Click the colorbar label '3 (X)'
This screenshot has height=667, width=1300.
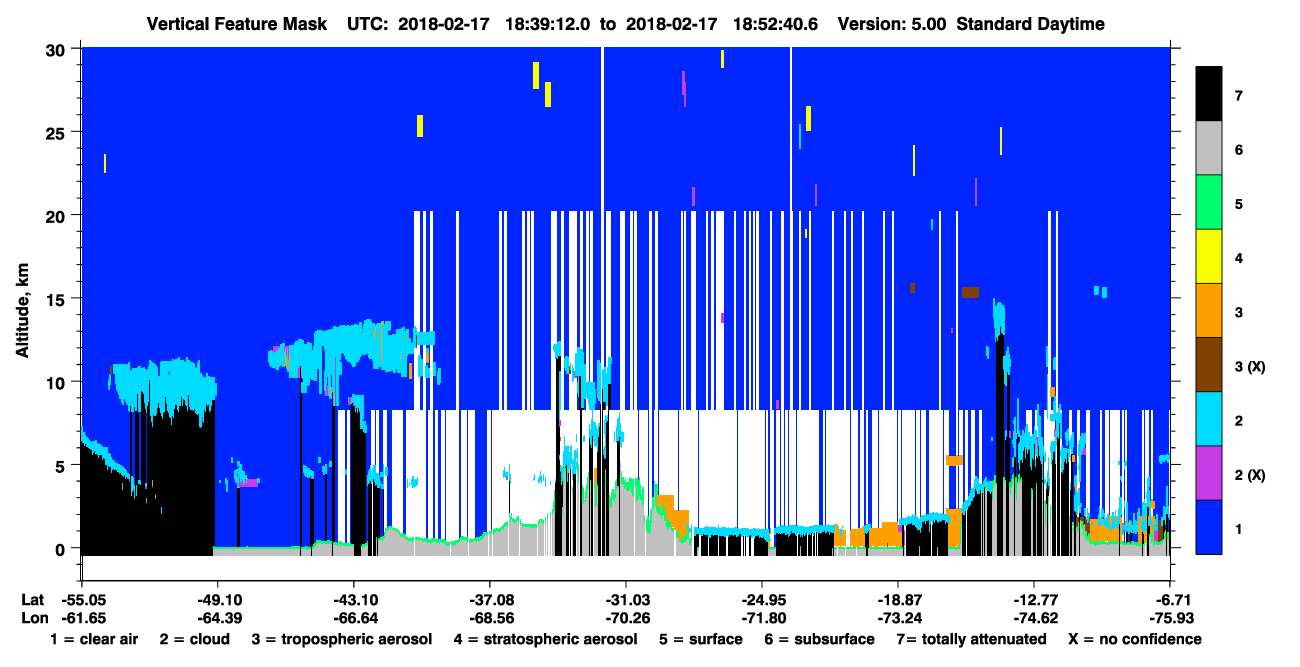[x=1250, y=366]
